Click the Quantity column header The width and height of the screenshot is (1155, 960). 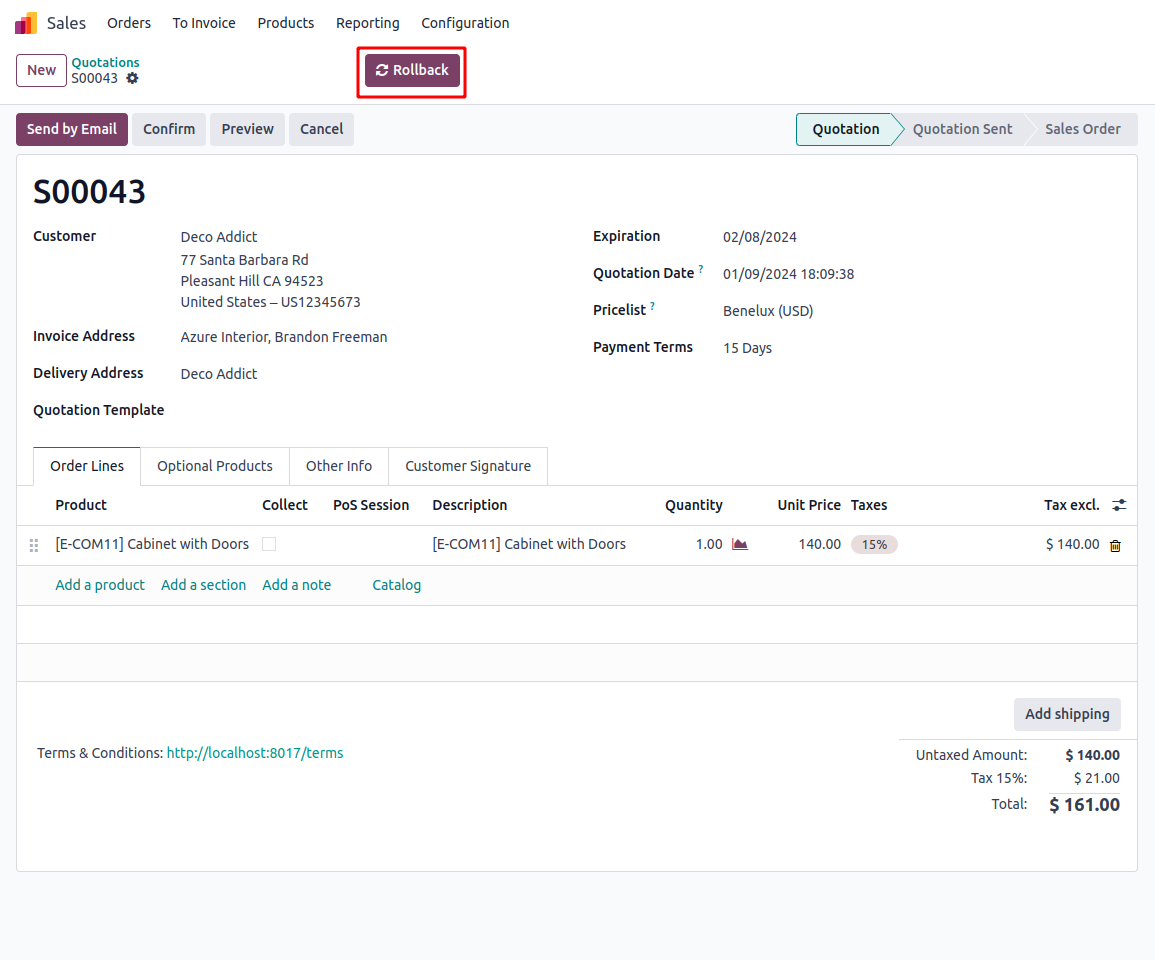coord(693,505)
